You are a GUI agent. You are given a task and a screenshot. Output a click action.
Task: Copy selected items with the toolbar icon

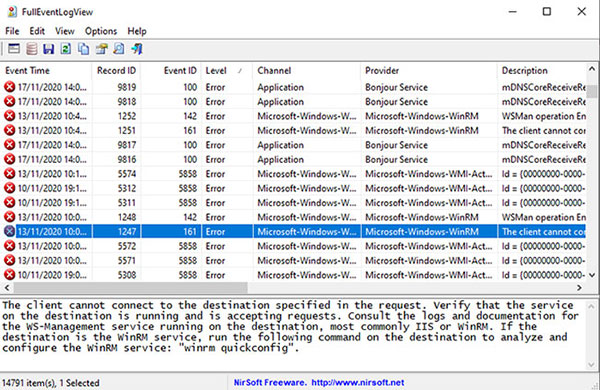pos(83,49)
